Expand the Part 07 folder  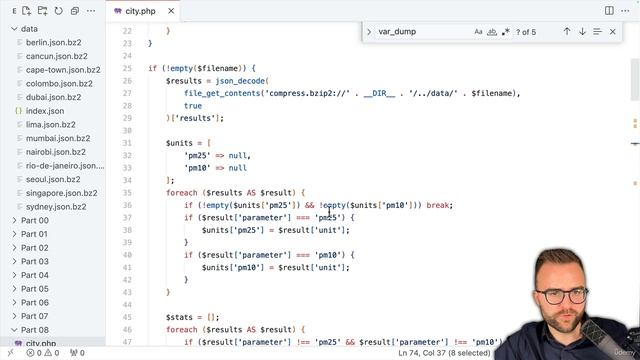pos(14,316)
